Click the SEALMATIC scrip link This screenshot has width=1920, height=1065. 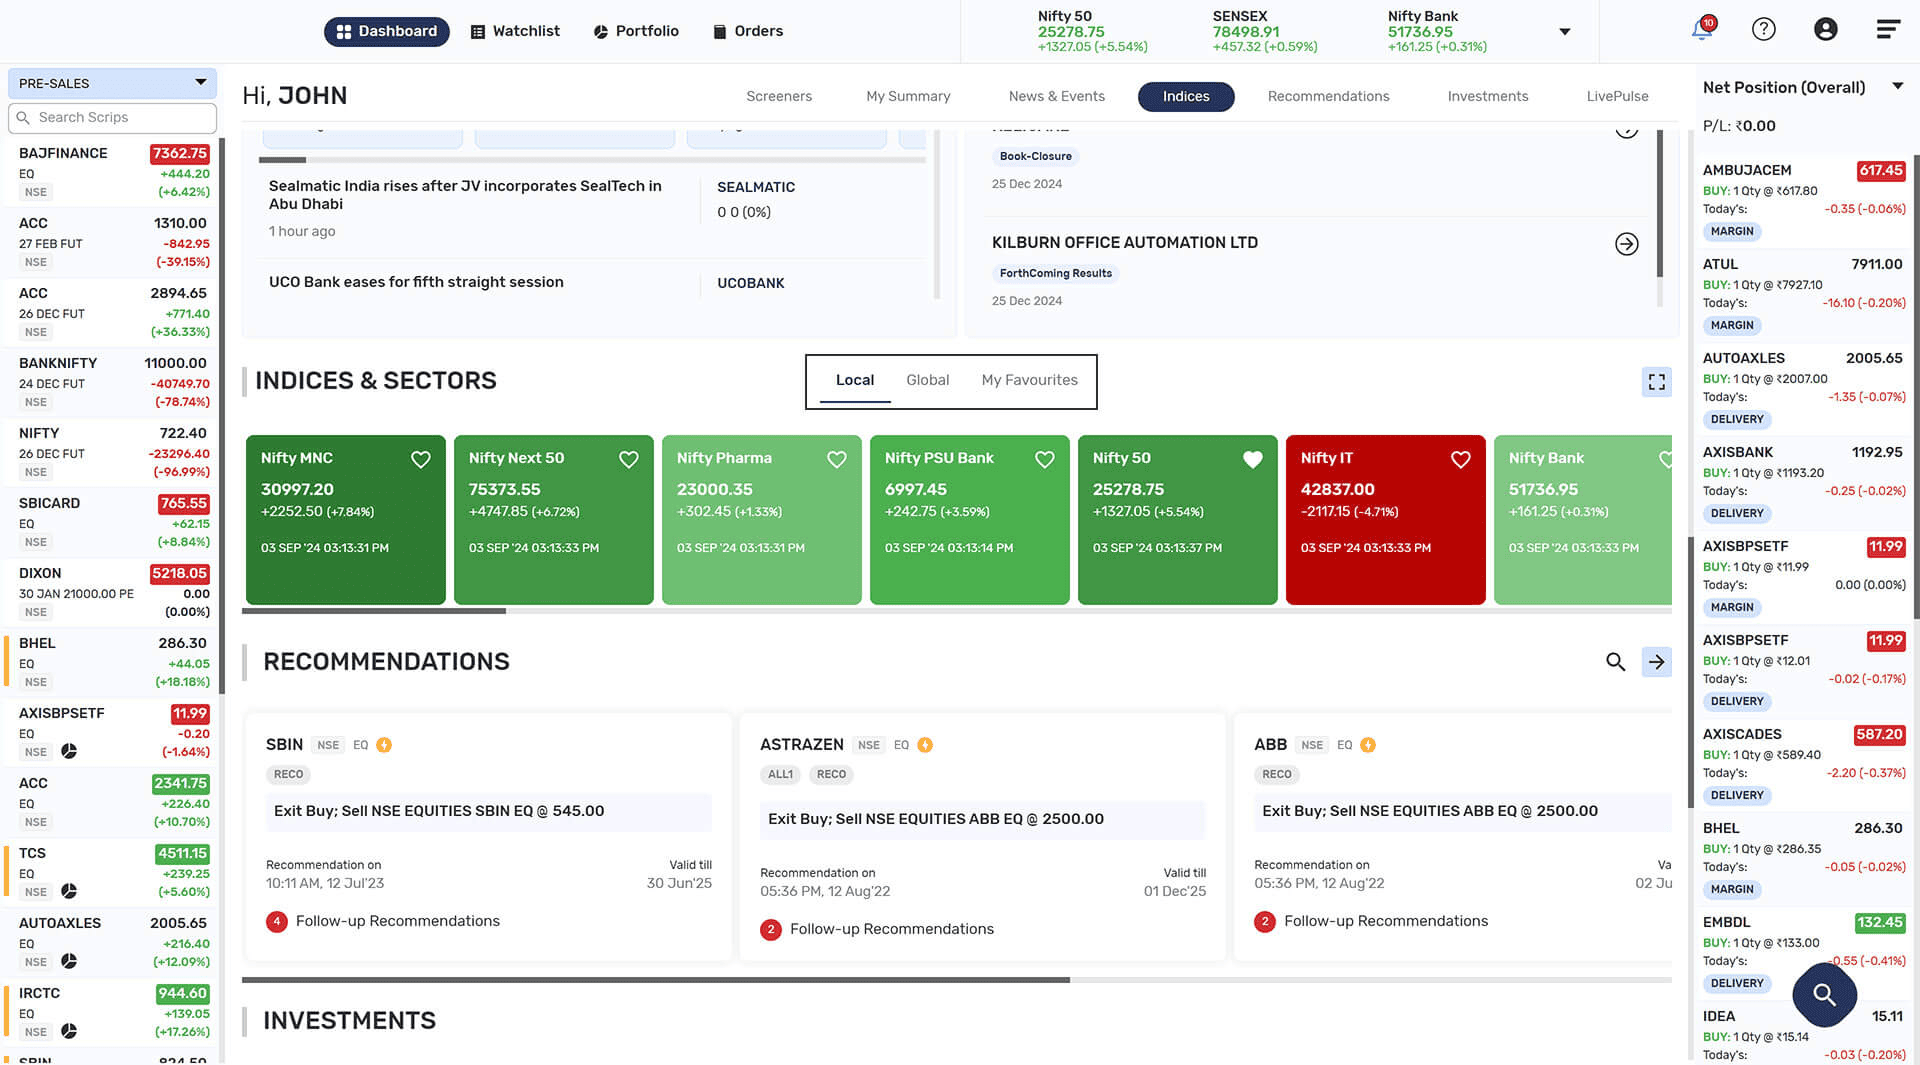pyautogui.click(x=756, y=187)
